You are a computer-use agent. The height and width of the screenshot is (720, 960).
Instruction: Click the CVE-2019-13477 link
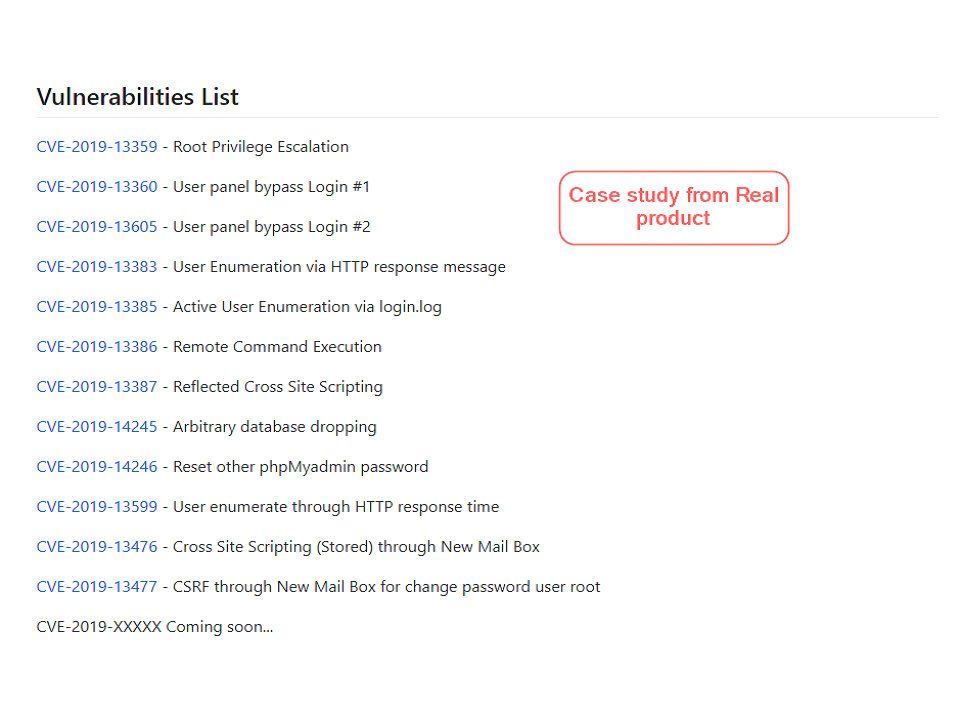coord(97,587)
